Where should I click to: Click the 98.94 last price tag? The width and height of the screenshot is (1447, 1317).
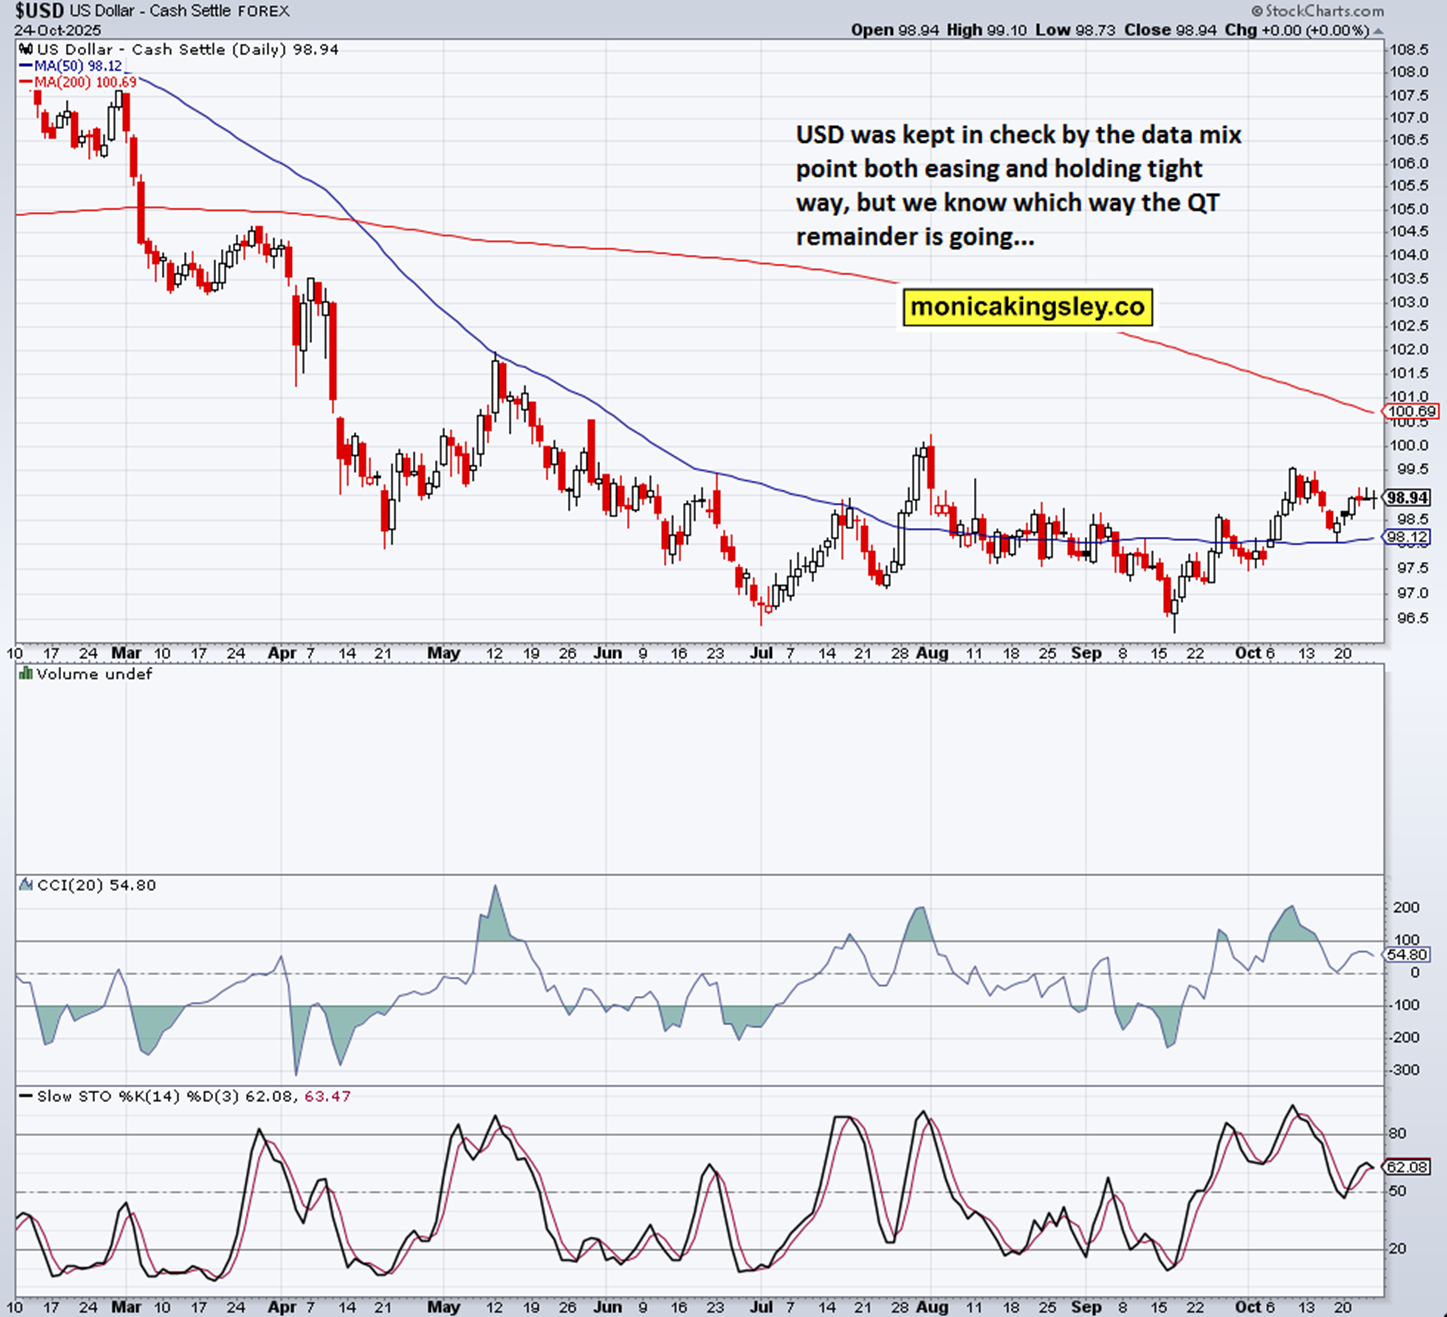pos(1408,497)
